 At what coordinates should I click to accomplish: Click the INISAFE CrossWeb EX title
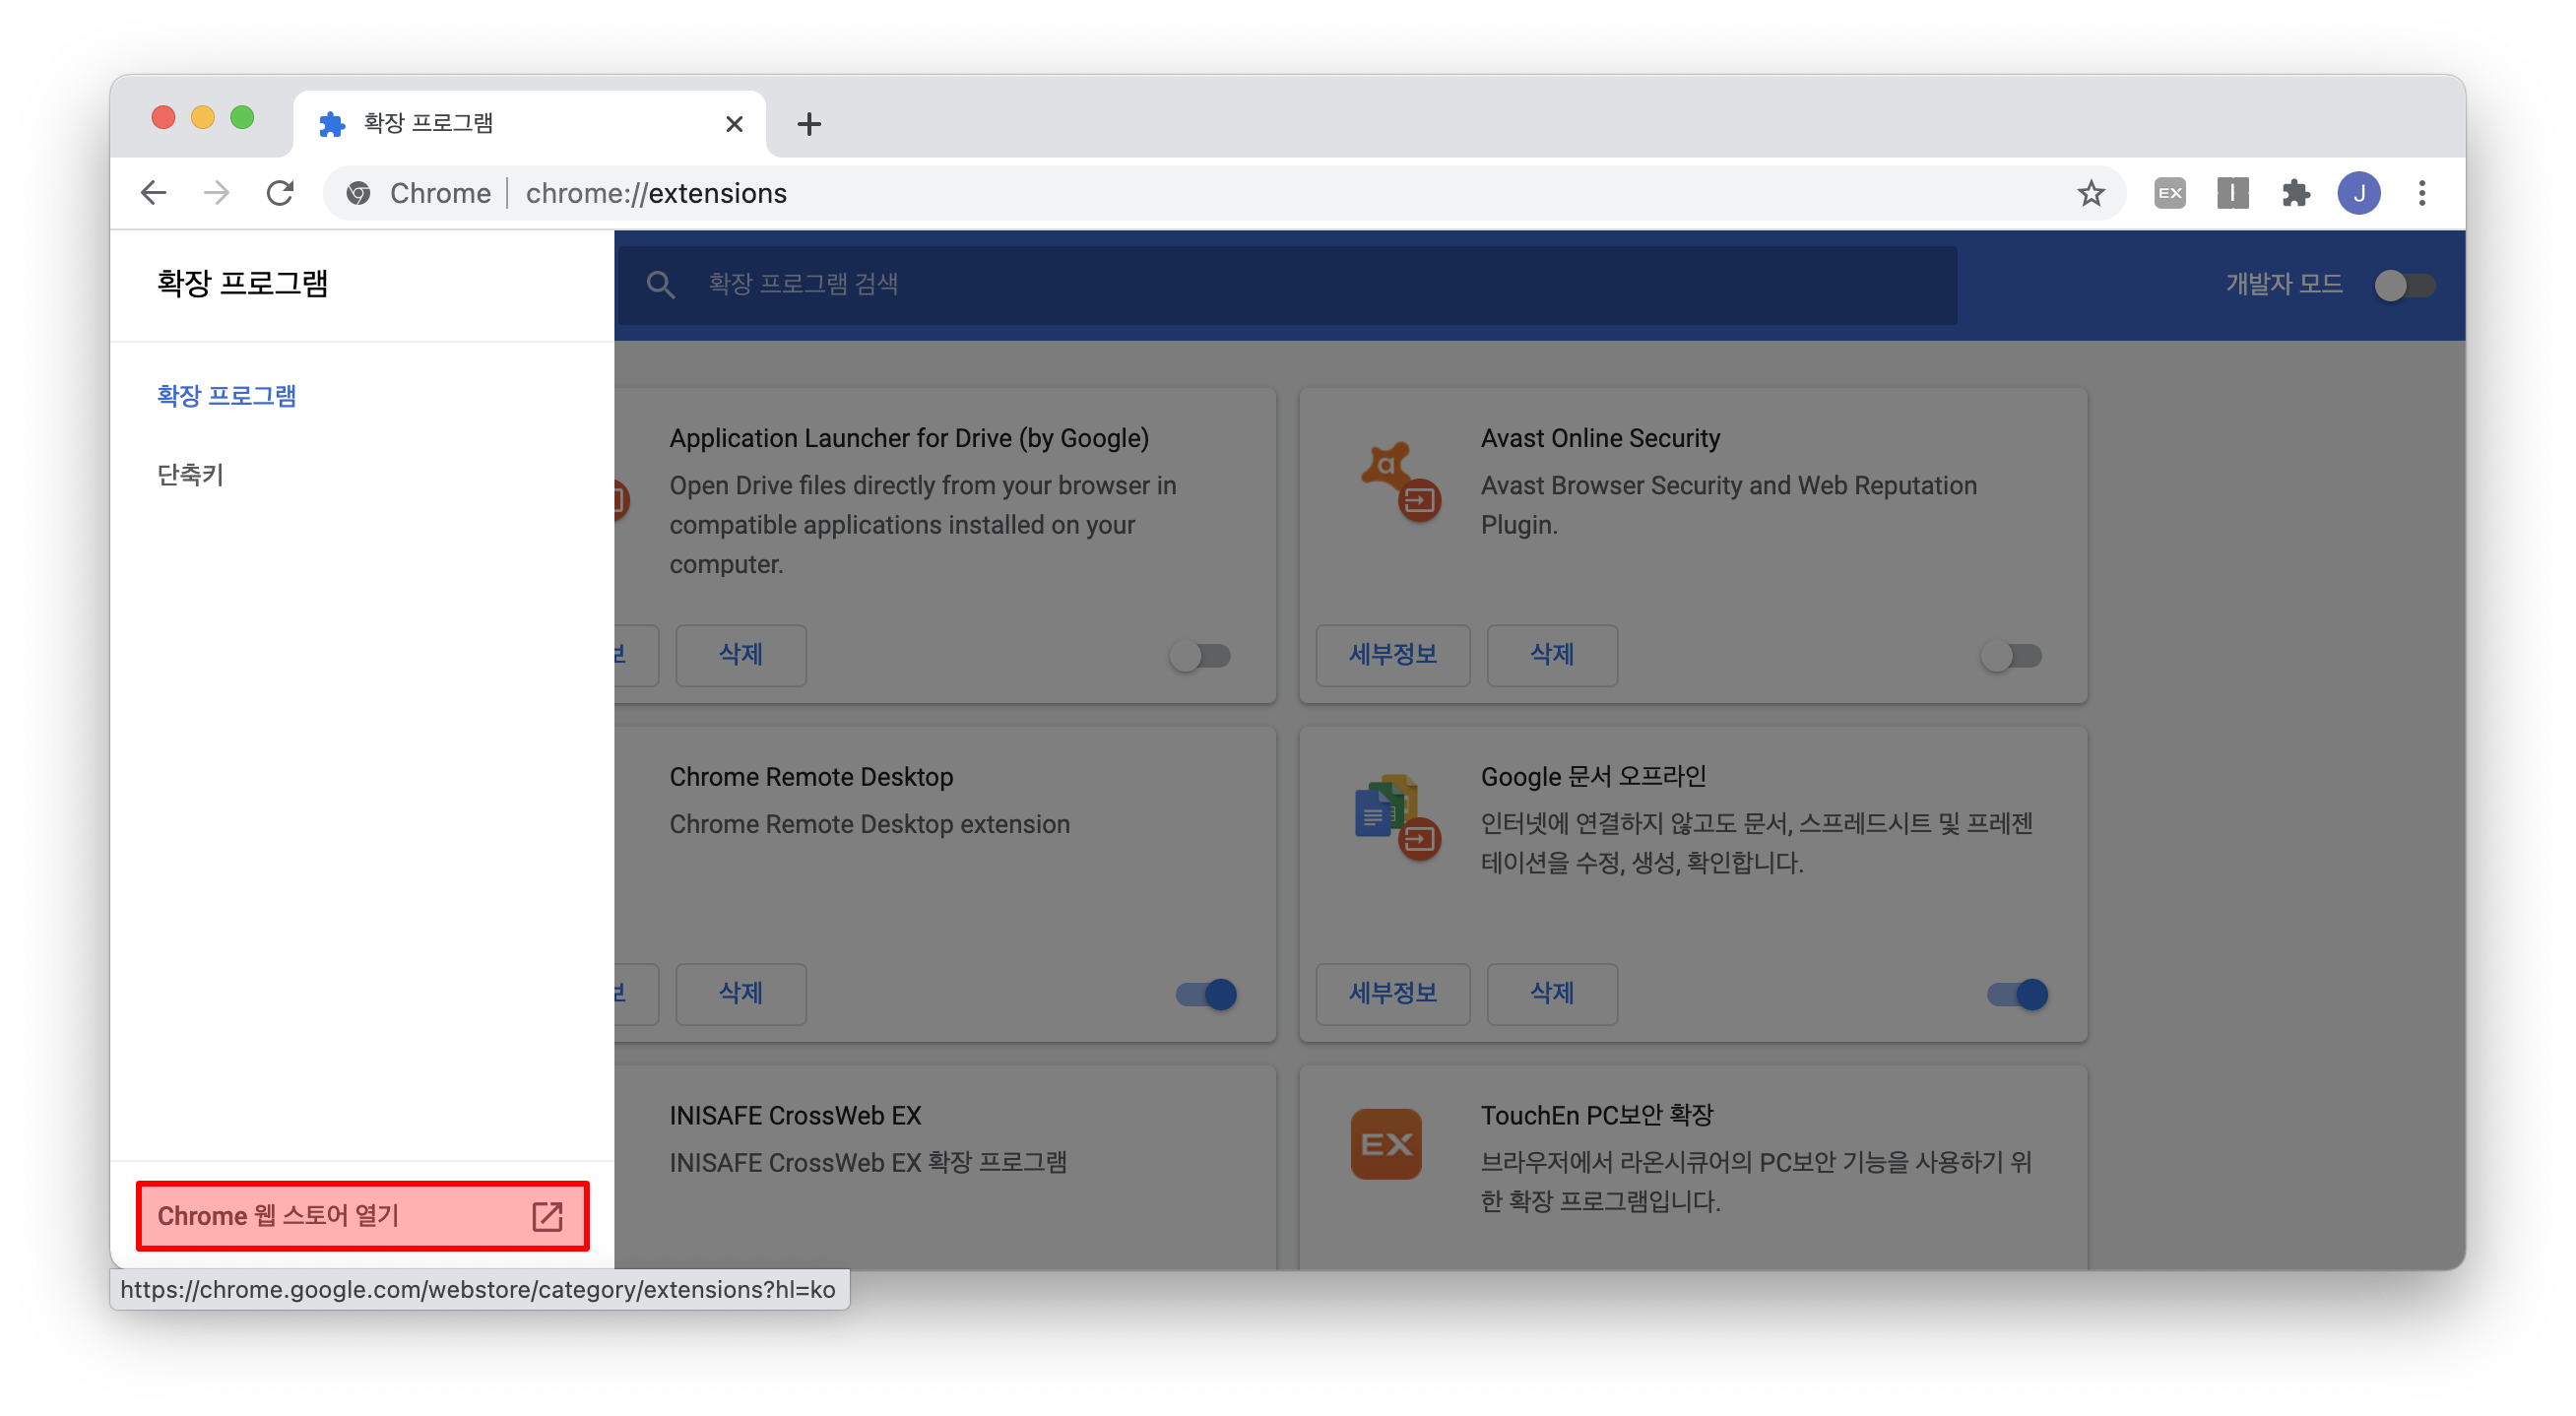[x=795, y=1116]
